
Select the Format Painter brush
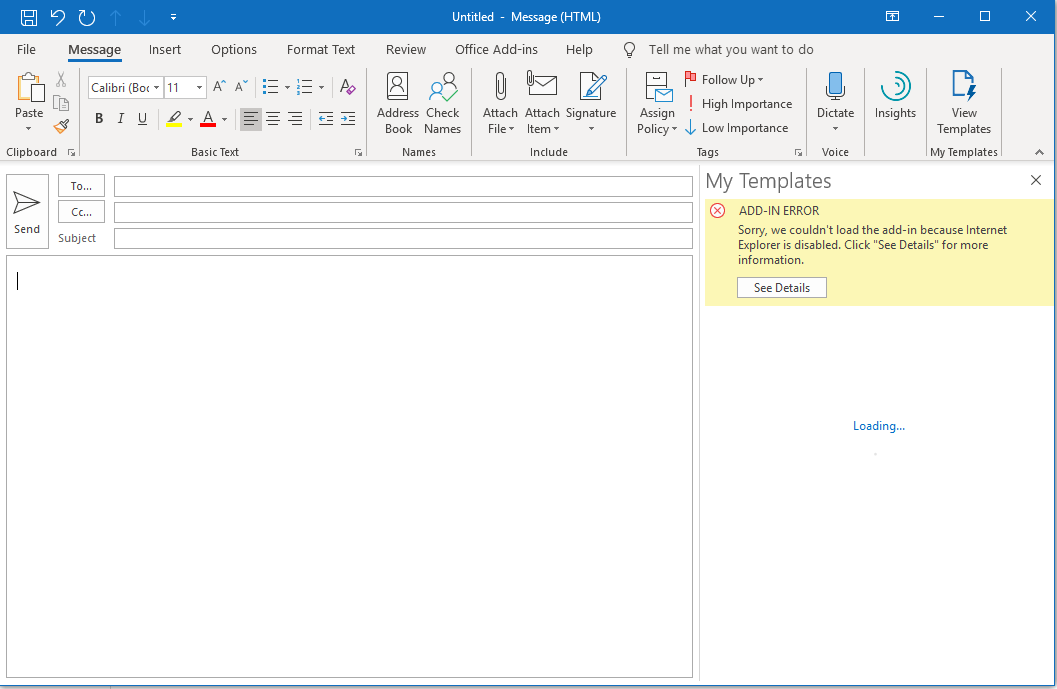tap(61, 126)
